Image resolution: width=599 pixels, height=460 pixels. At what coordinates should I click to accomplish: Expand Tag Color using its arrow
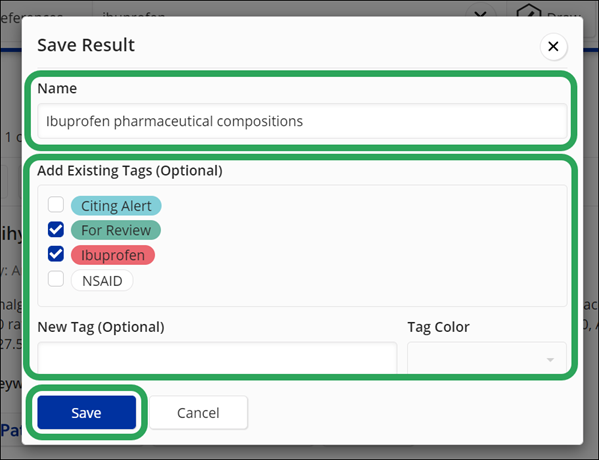pos(550,360)
